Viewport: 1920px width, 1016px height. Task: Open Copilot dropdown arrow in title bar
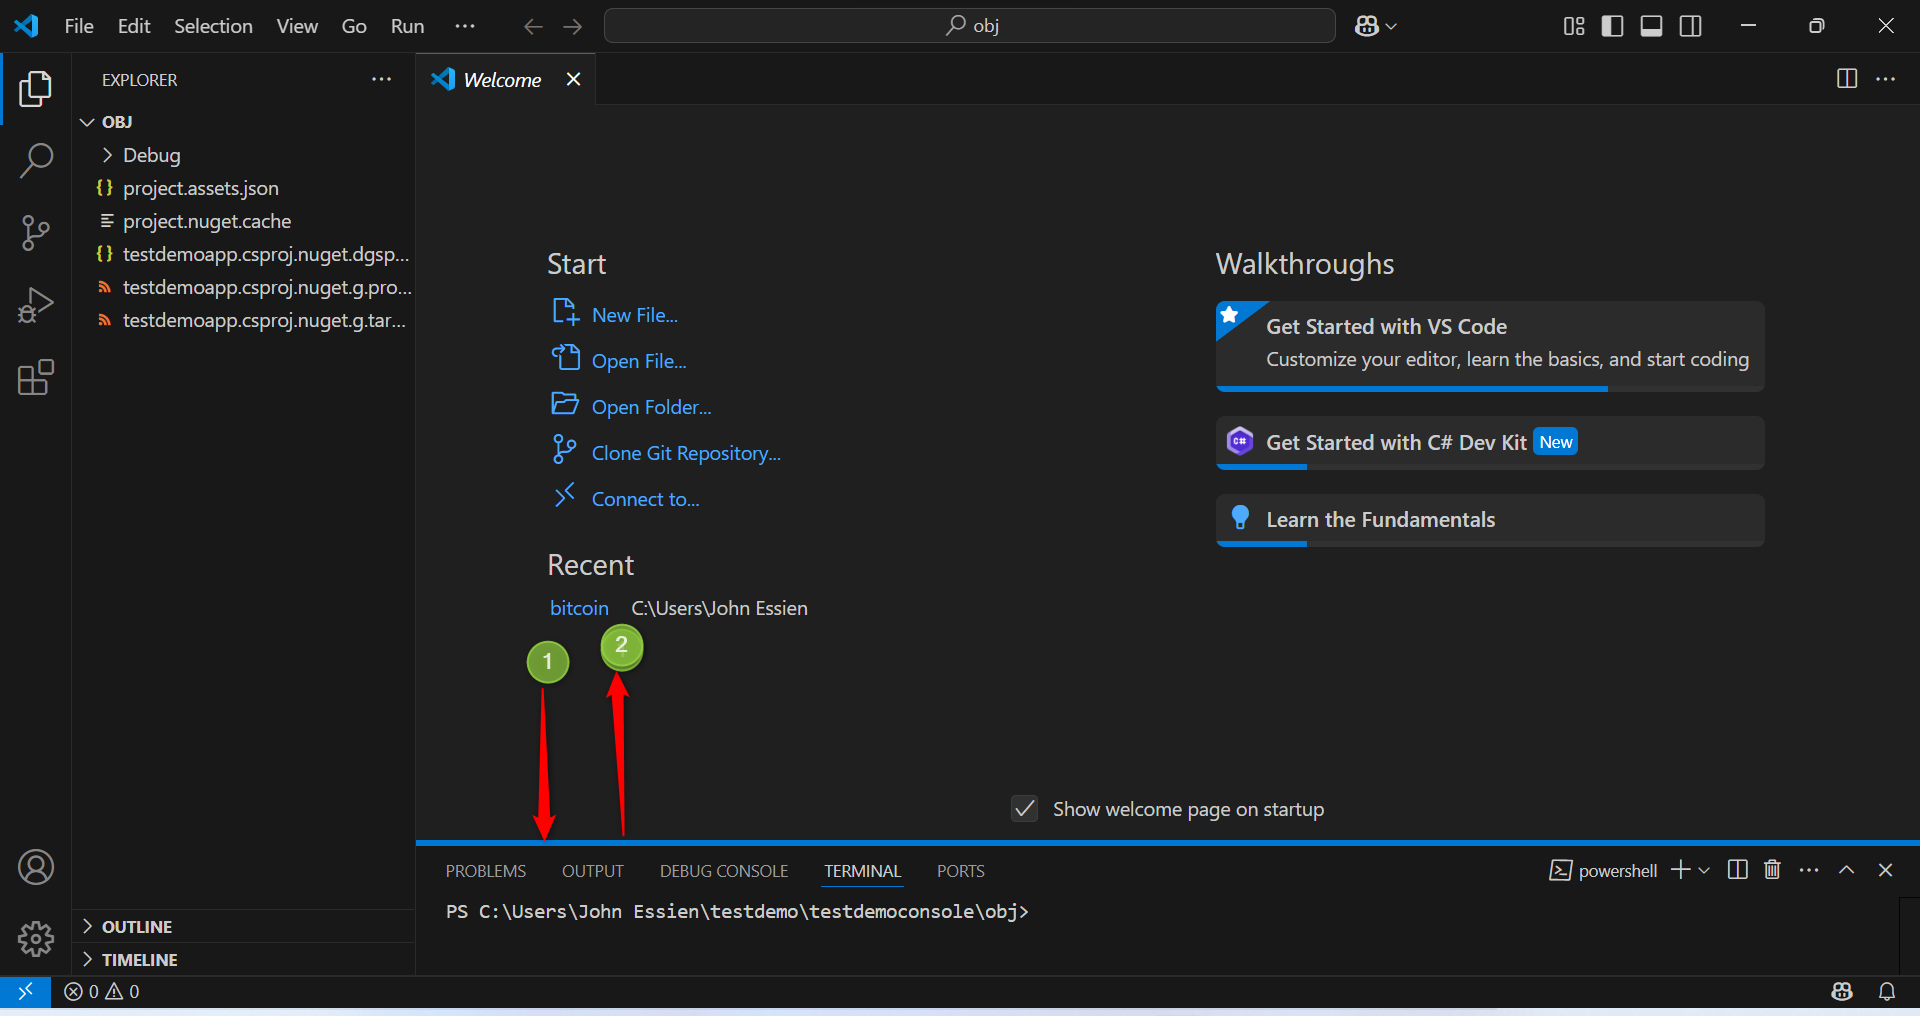click(1391, 27)
